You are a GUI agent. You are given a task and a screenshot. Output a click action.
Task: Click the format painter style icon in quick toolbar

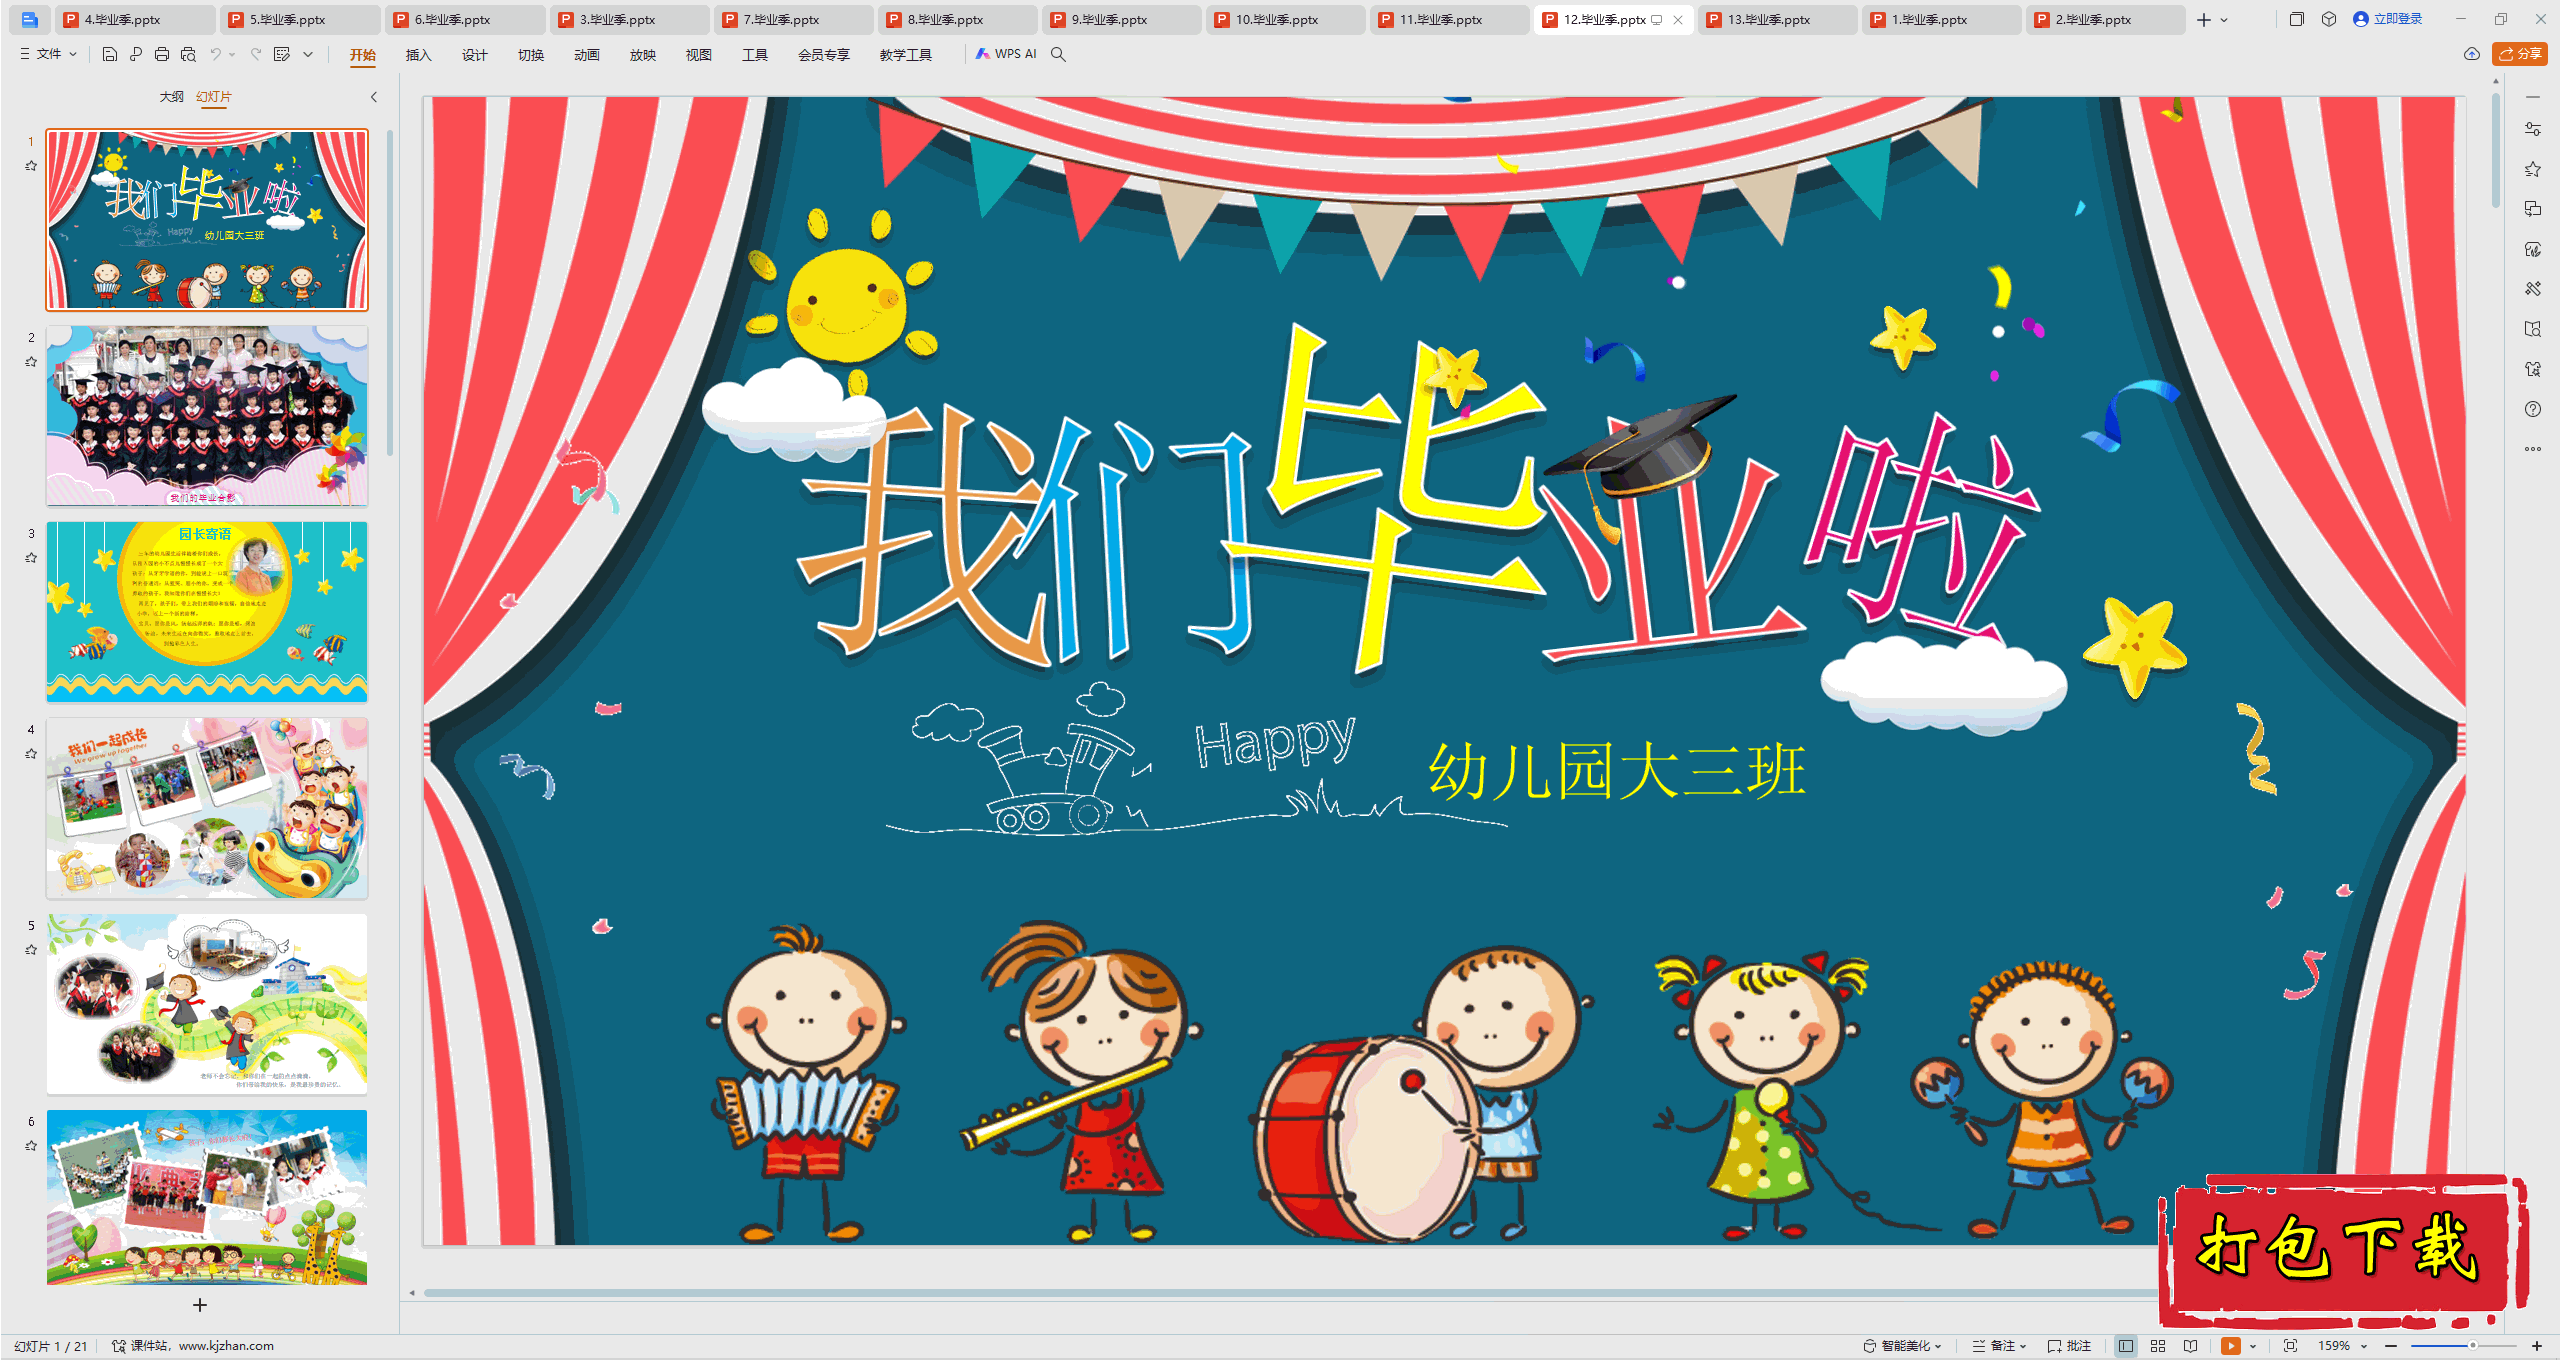(282, 54)
